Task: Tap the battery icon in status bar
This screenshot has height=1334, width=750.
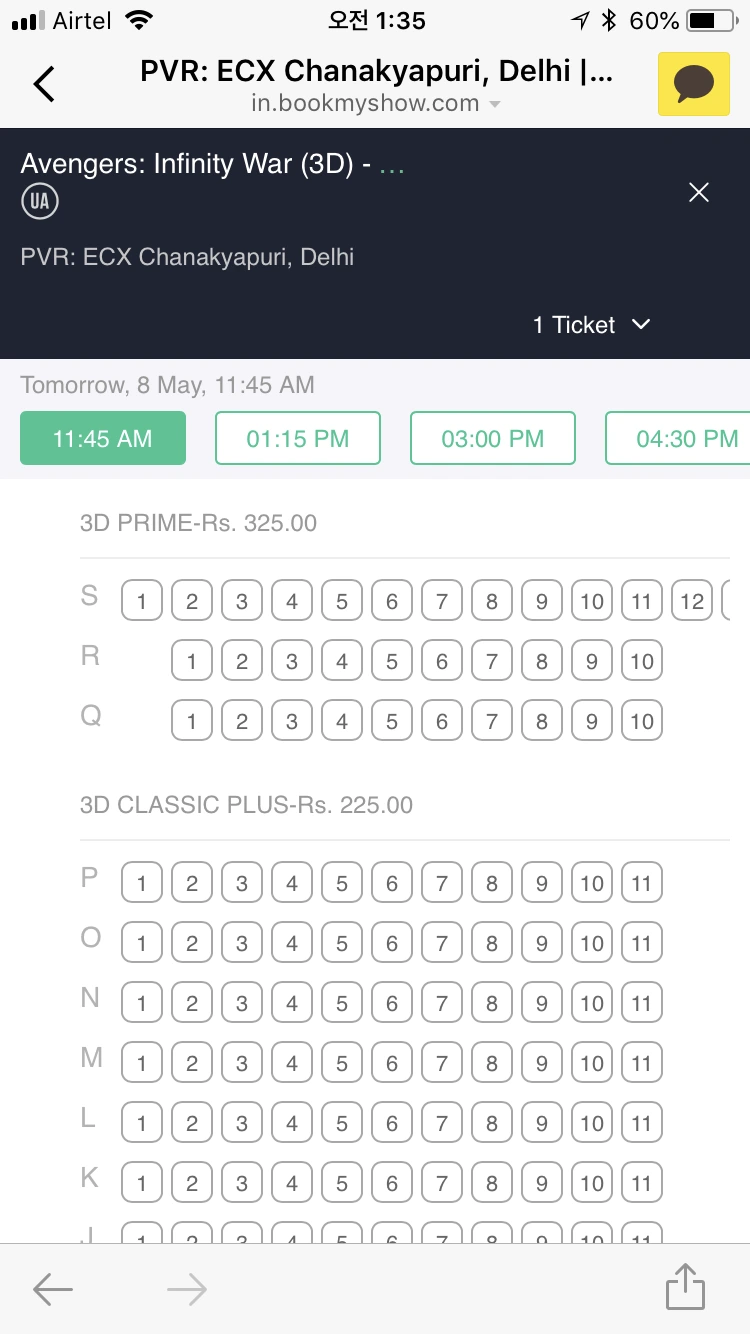Action: [712, 20]
